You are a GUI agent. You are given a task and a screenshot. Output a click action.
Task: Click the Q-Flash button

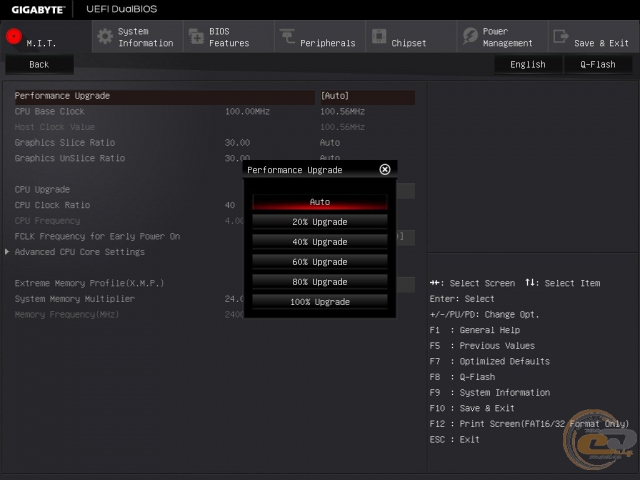coord(597,64)
